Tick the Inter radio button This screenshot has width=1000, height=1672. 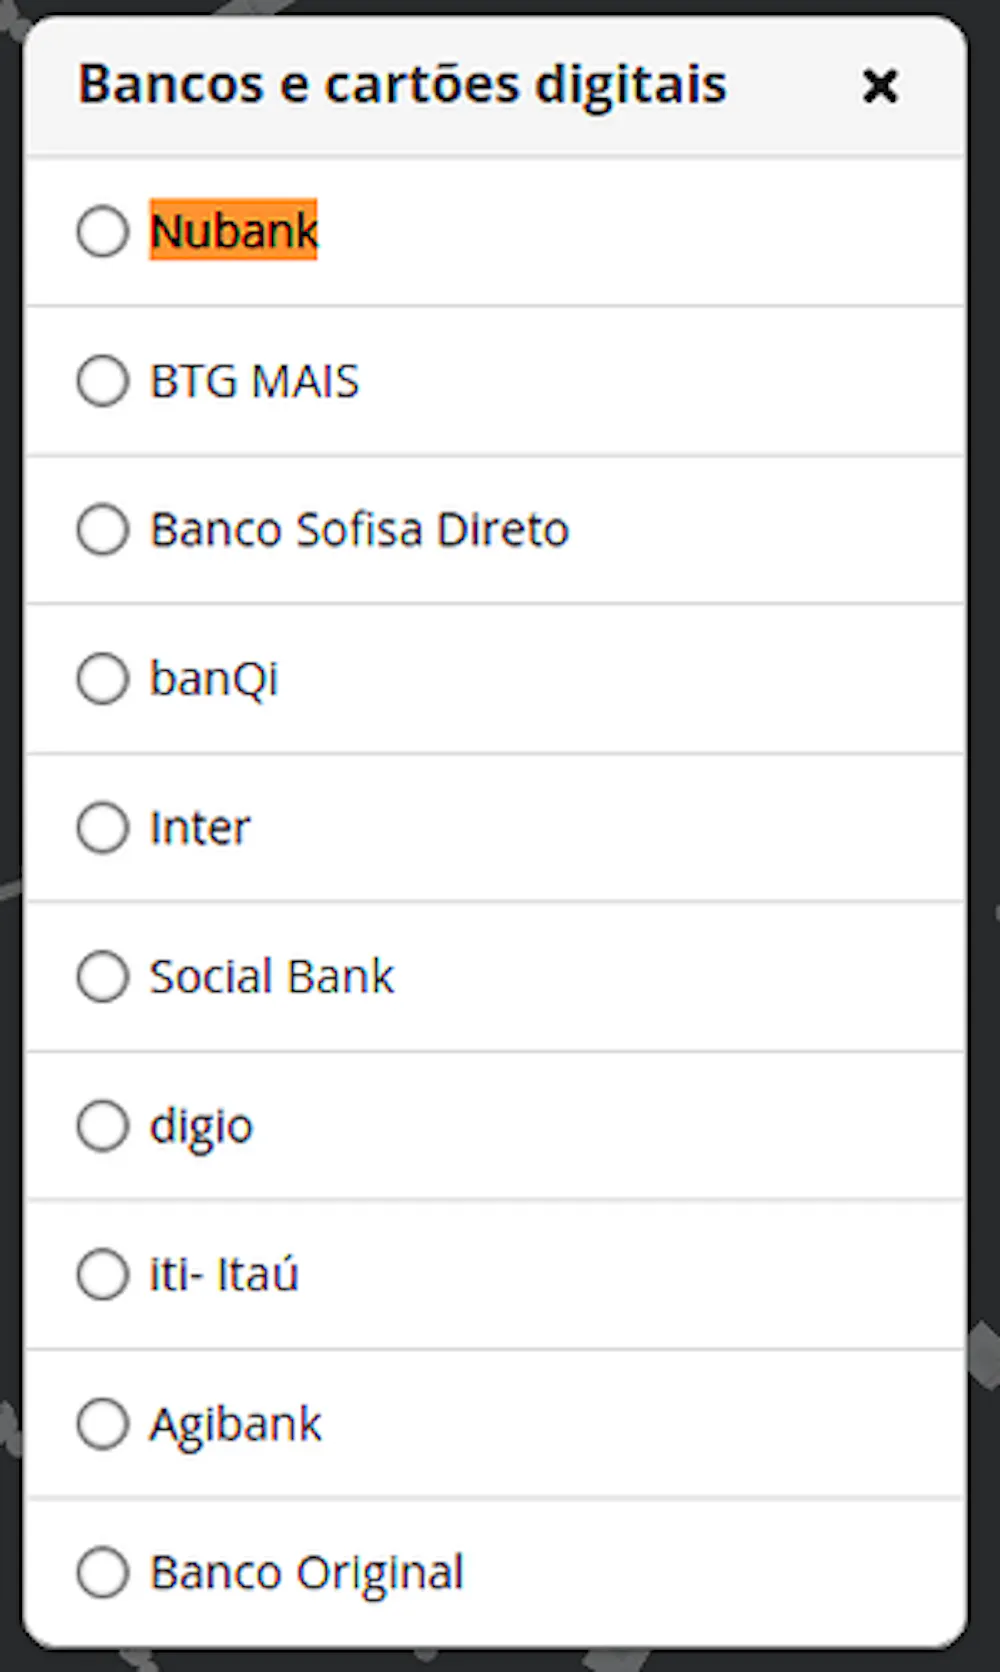tap(103, 828)
